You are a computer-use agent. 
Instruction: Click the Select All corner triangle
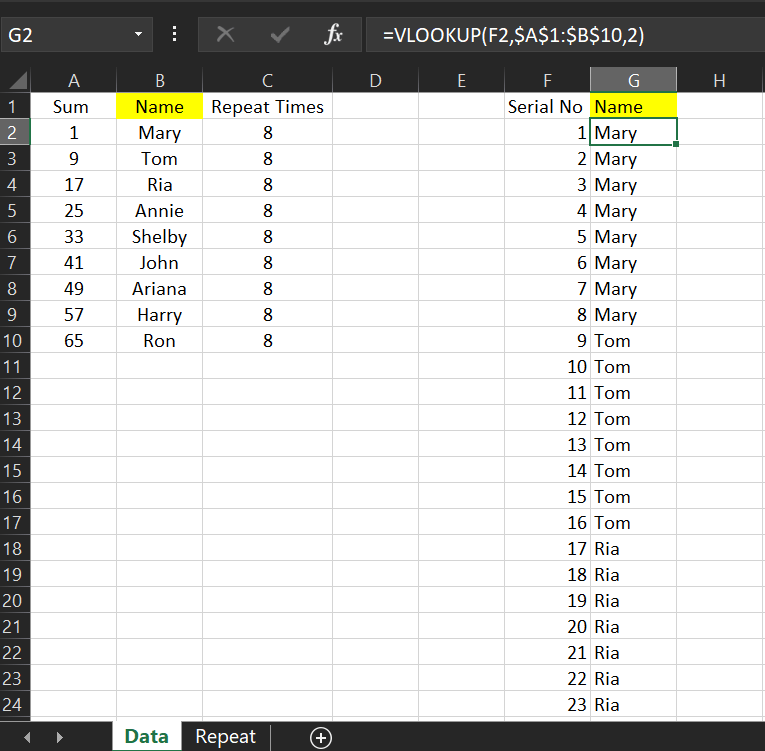(15, 81)
